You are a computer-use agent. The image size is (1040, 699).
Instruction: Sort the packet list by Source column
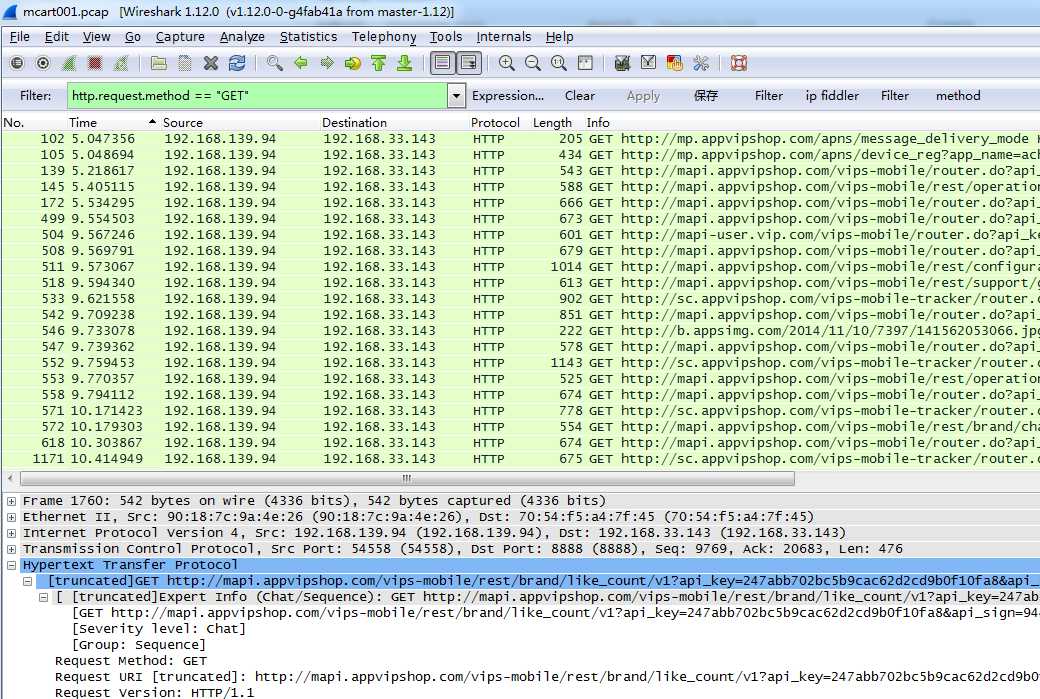pyautogui.click(x=239, y=123)
